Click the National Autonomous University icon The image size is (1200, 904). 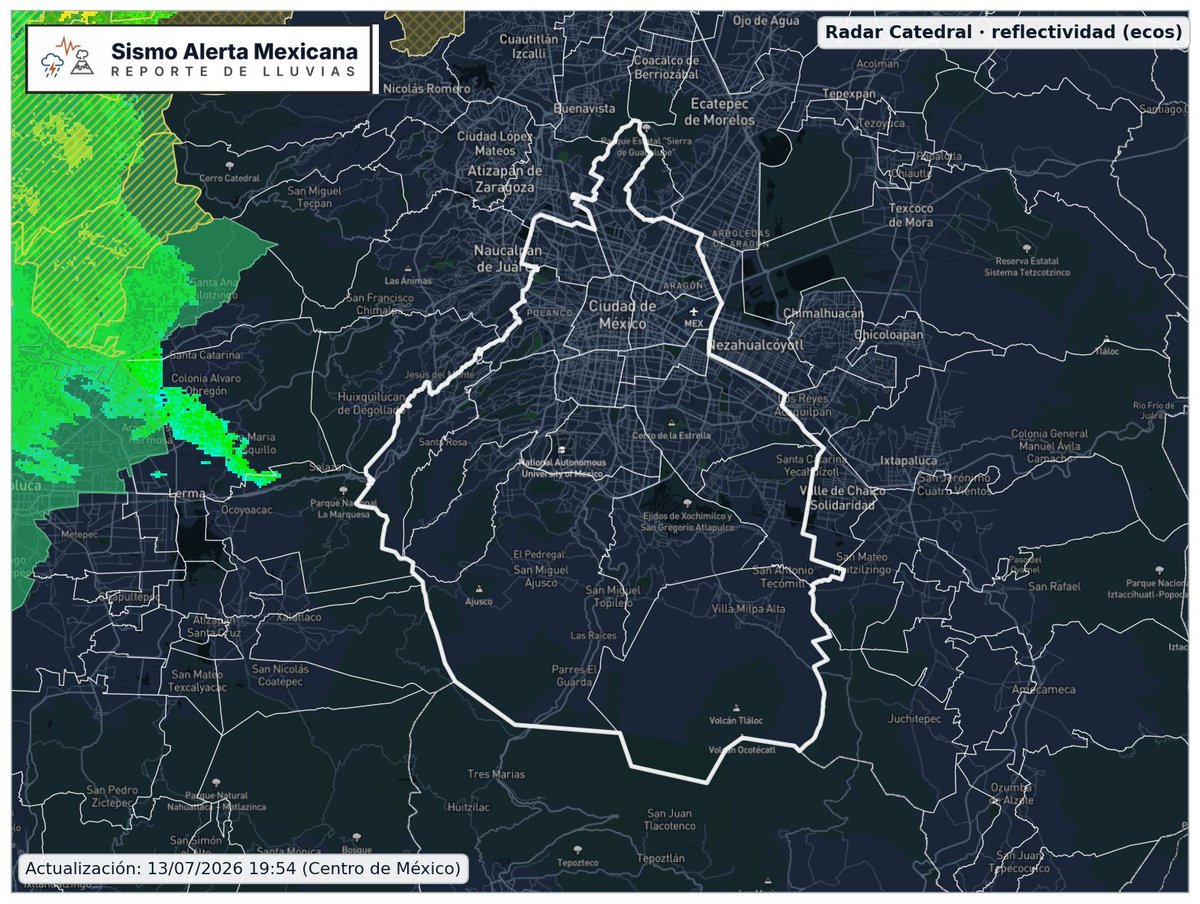tap(563, 450)
